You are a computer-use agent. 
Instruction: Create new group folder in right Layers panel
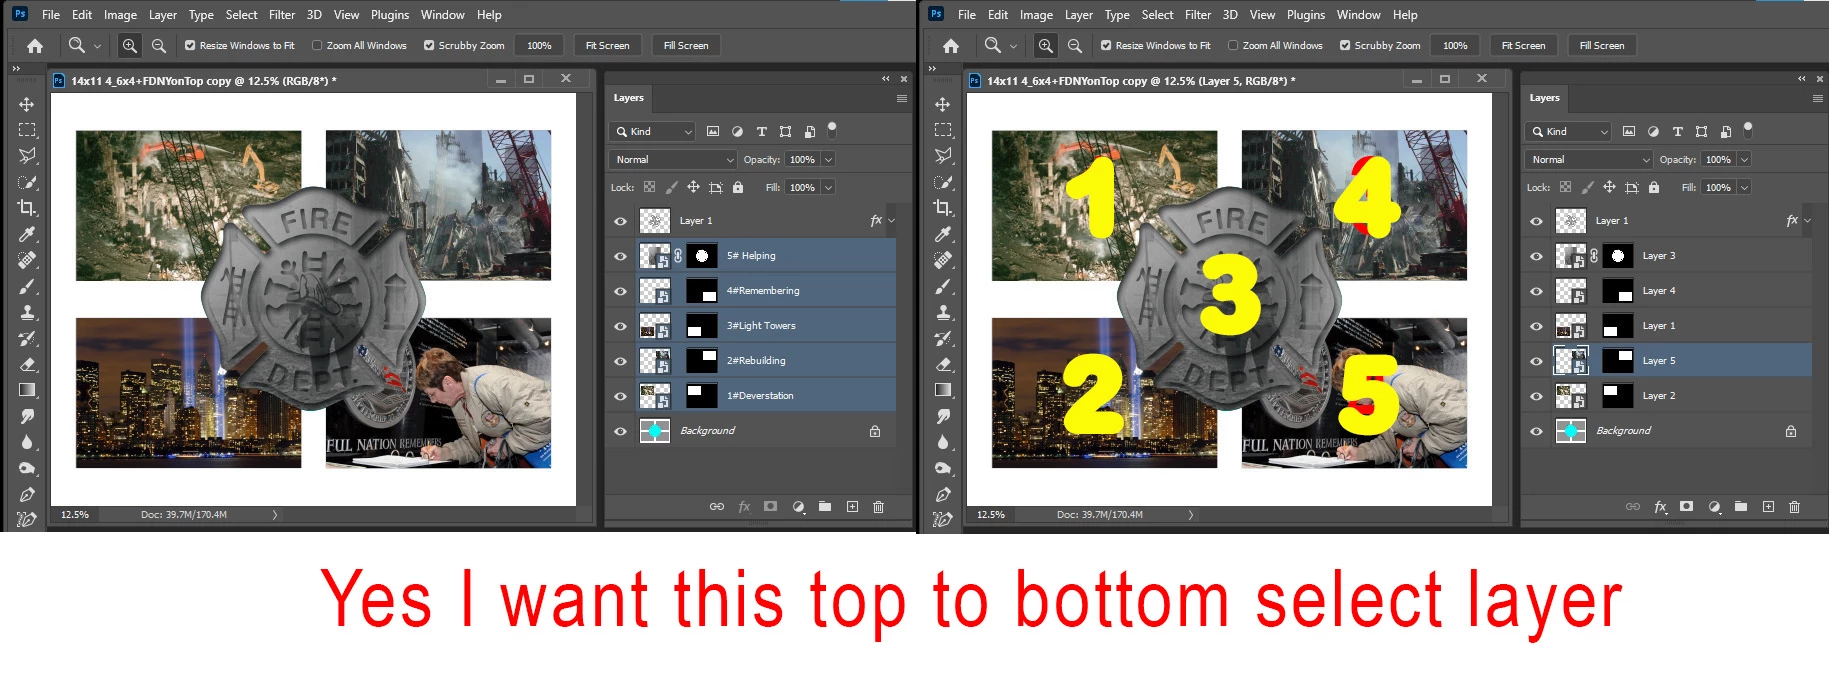(1741, 507)
